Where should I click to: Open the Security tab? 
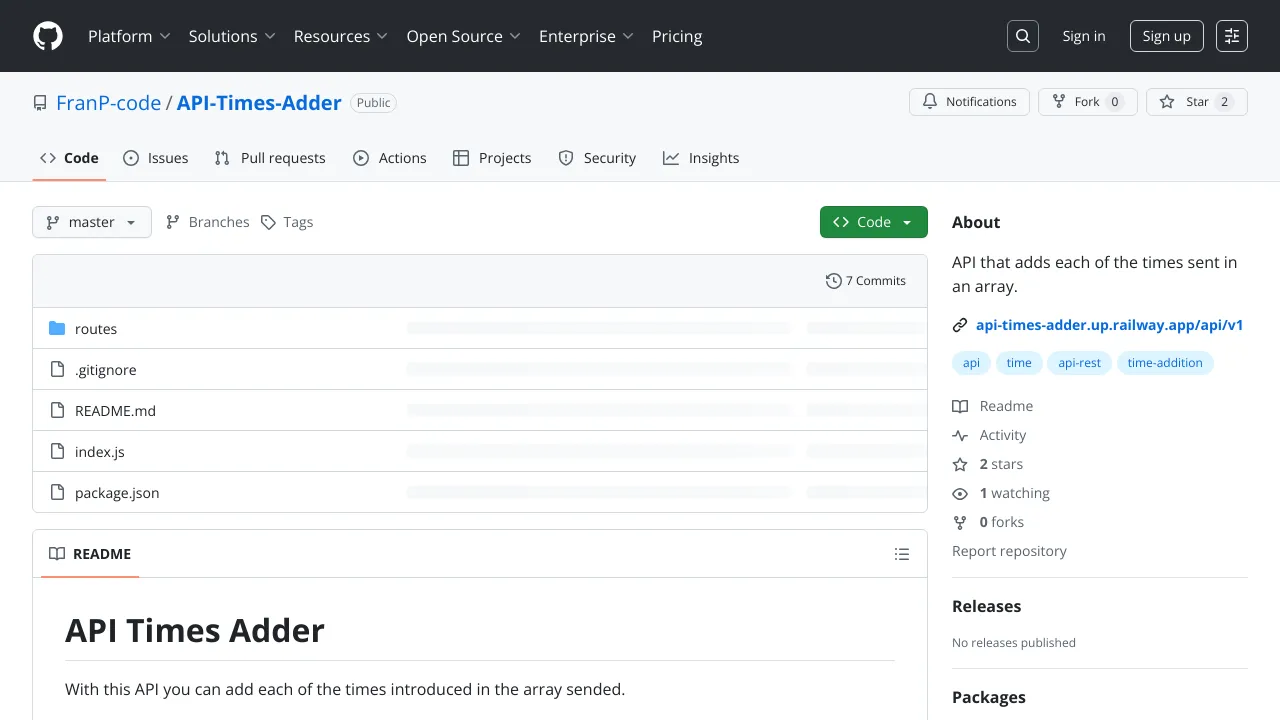[597, 158]
